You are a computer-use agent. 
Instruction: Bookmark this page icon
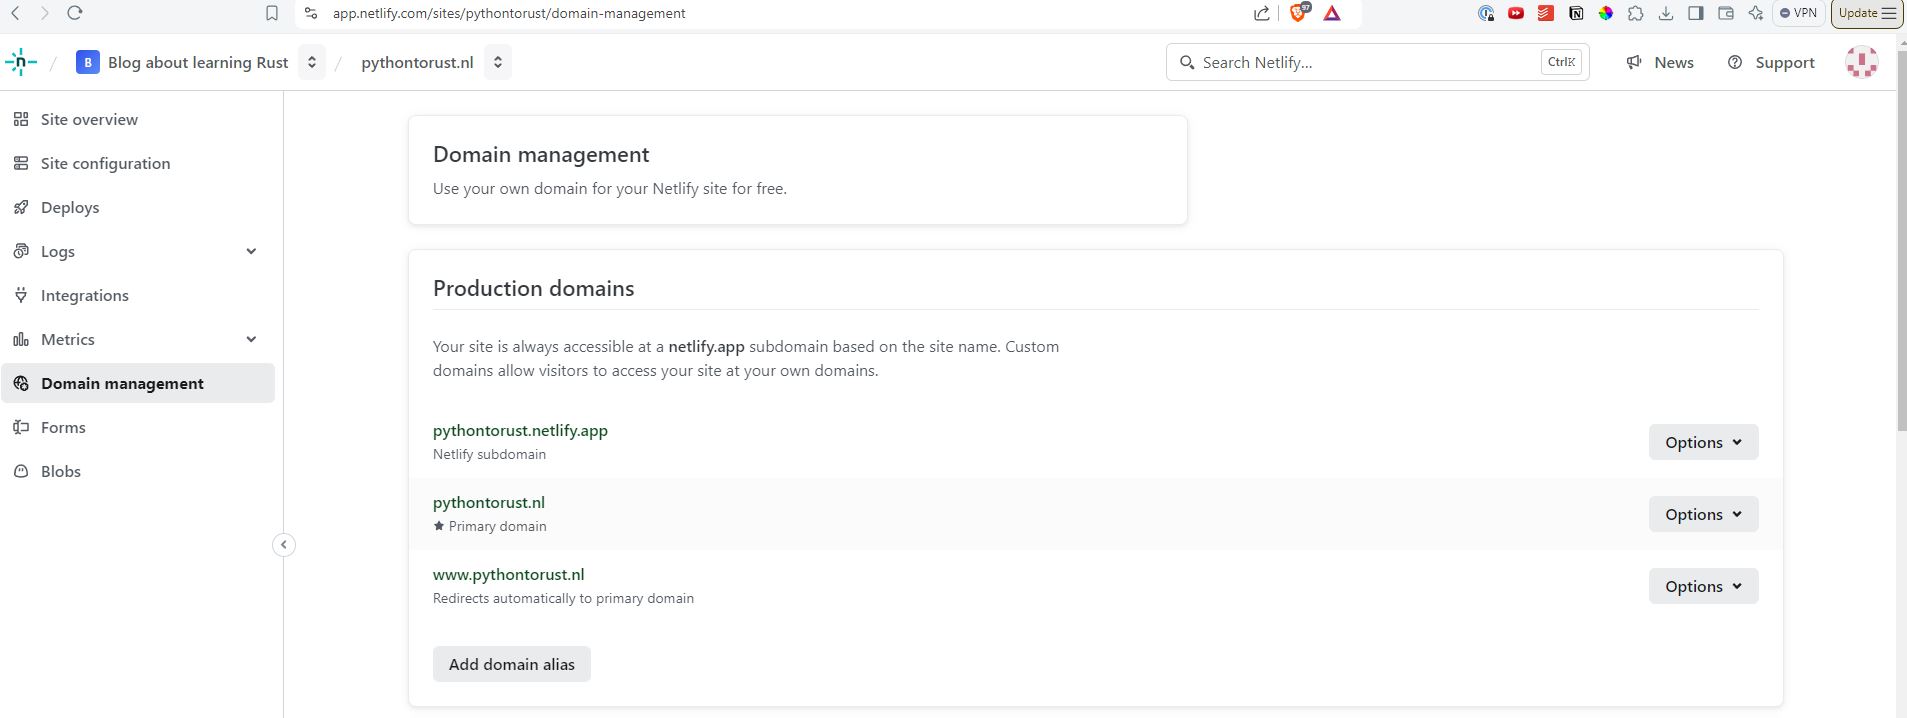272,13
